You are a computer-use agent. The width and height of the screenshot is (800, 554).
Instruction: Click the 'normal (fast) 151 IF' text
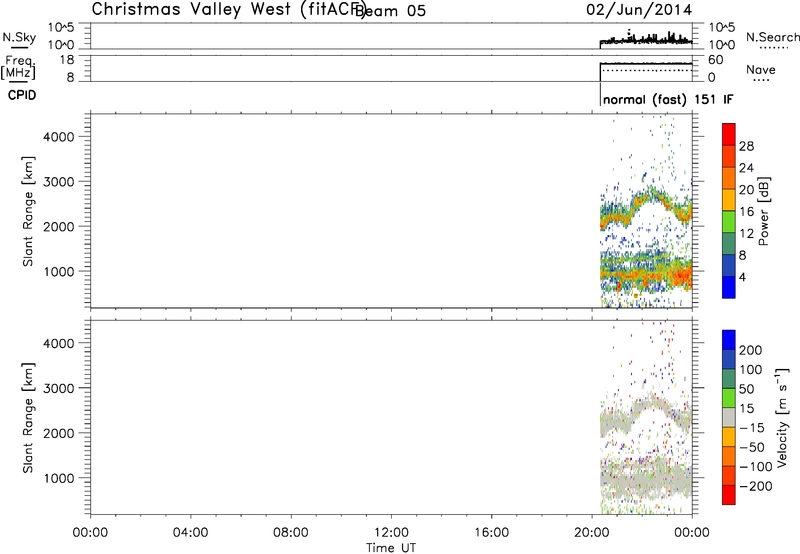[x=668, y=99]
